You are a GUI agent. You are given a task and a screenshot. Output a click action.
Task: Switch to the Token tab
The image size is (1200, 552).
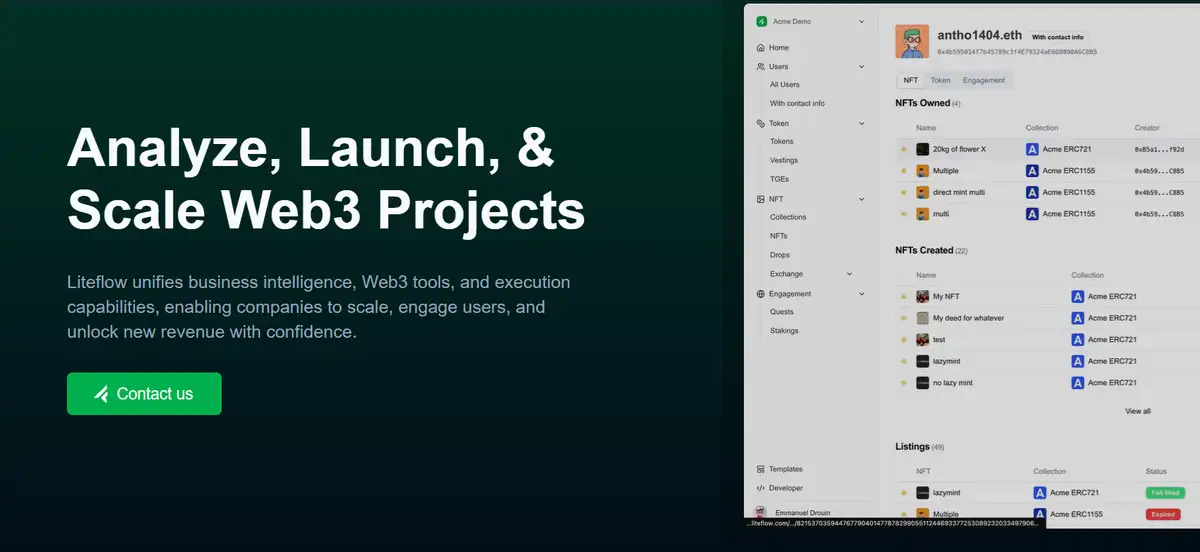pyautogui.click(x=940, y=80)
